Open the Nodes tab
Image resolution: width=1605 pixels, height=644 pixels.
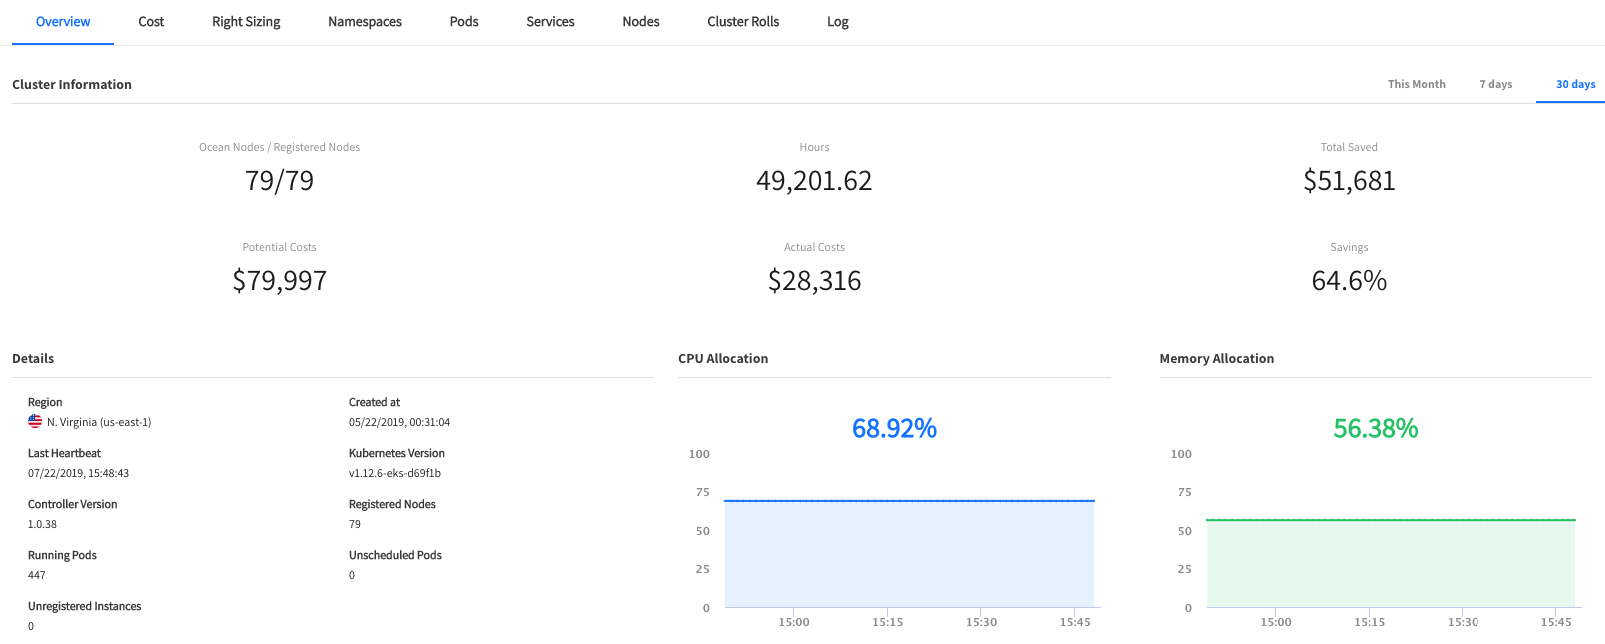point(641,22)
